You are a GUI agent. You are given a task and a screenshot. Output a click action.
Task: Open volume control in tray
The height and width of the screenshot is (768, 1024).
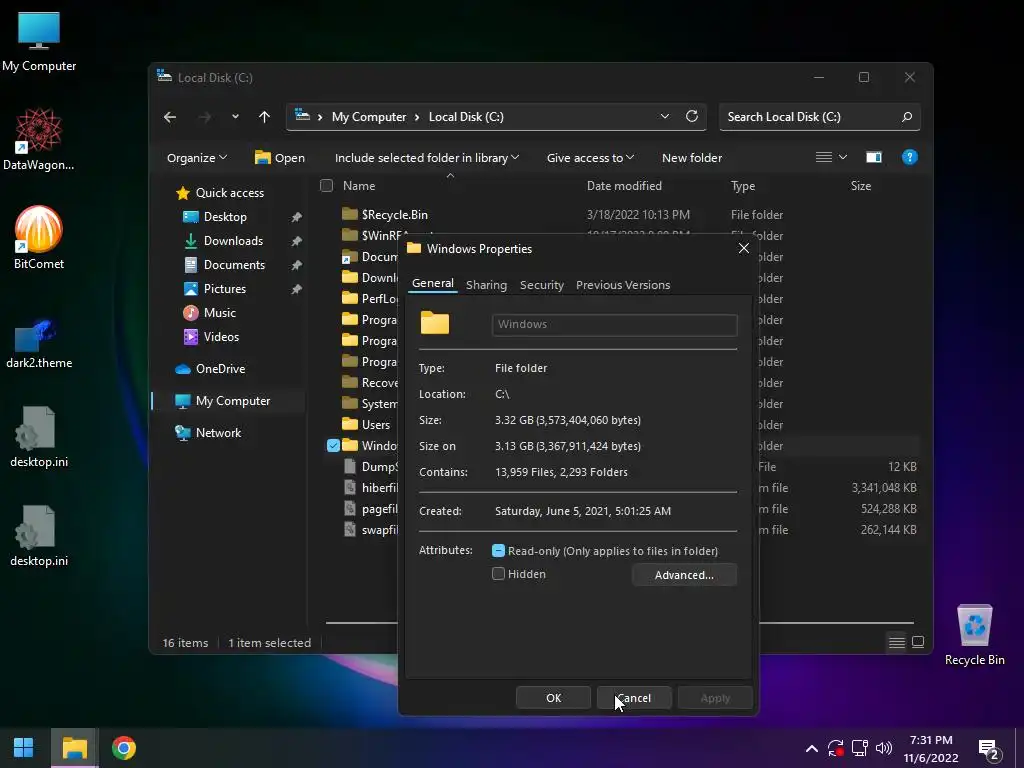884,748
